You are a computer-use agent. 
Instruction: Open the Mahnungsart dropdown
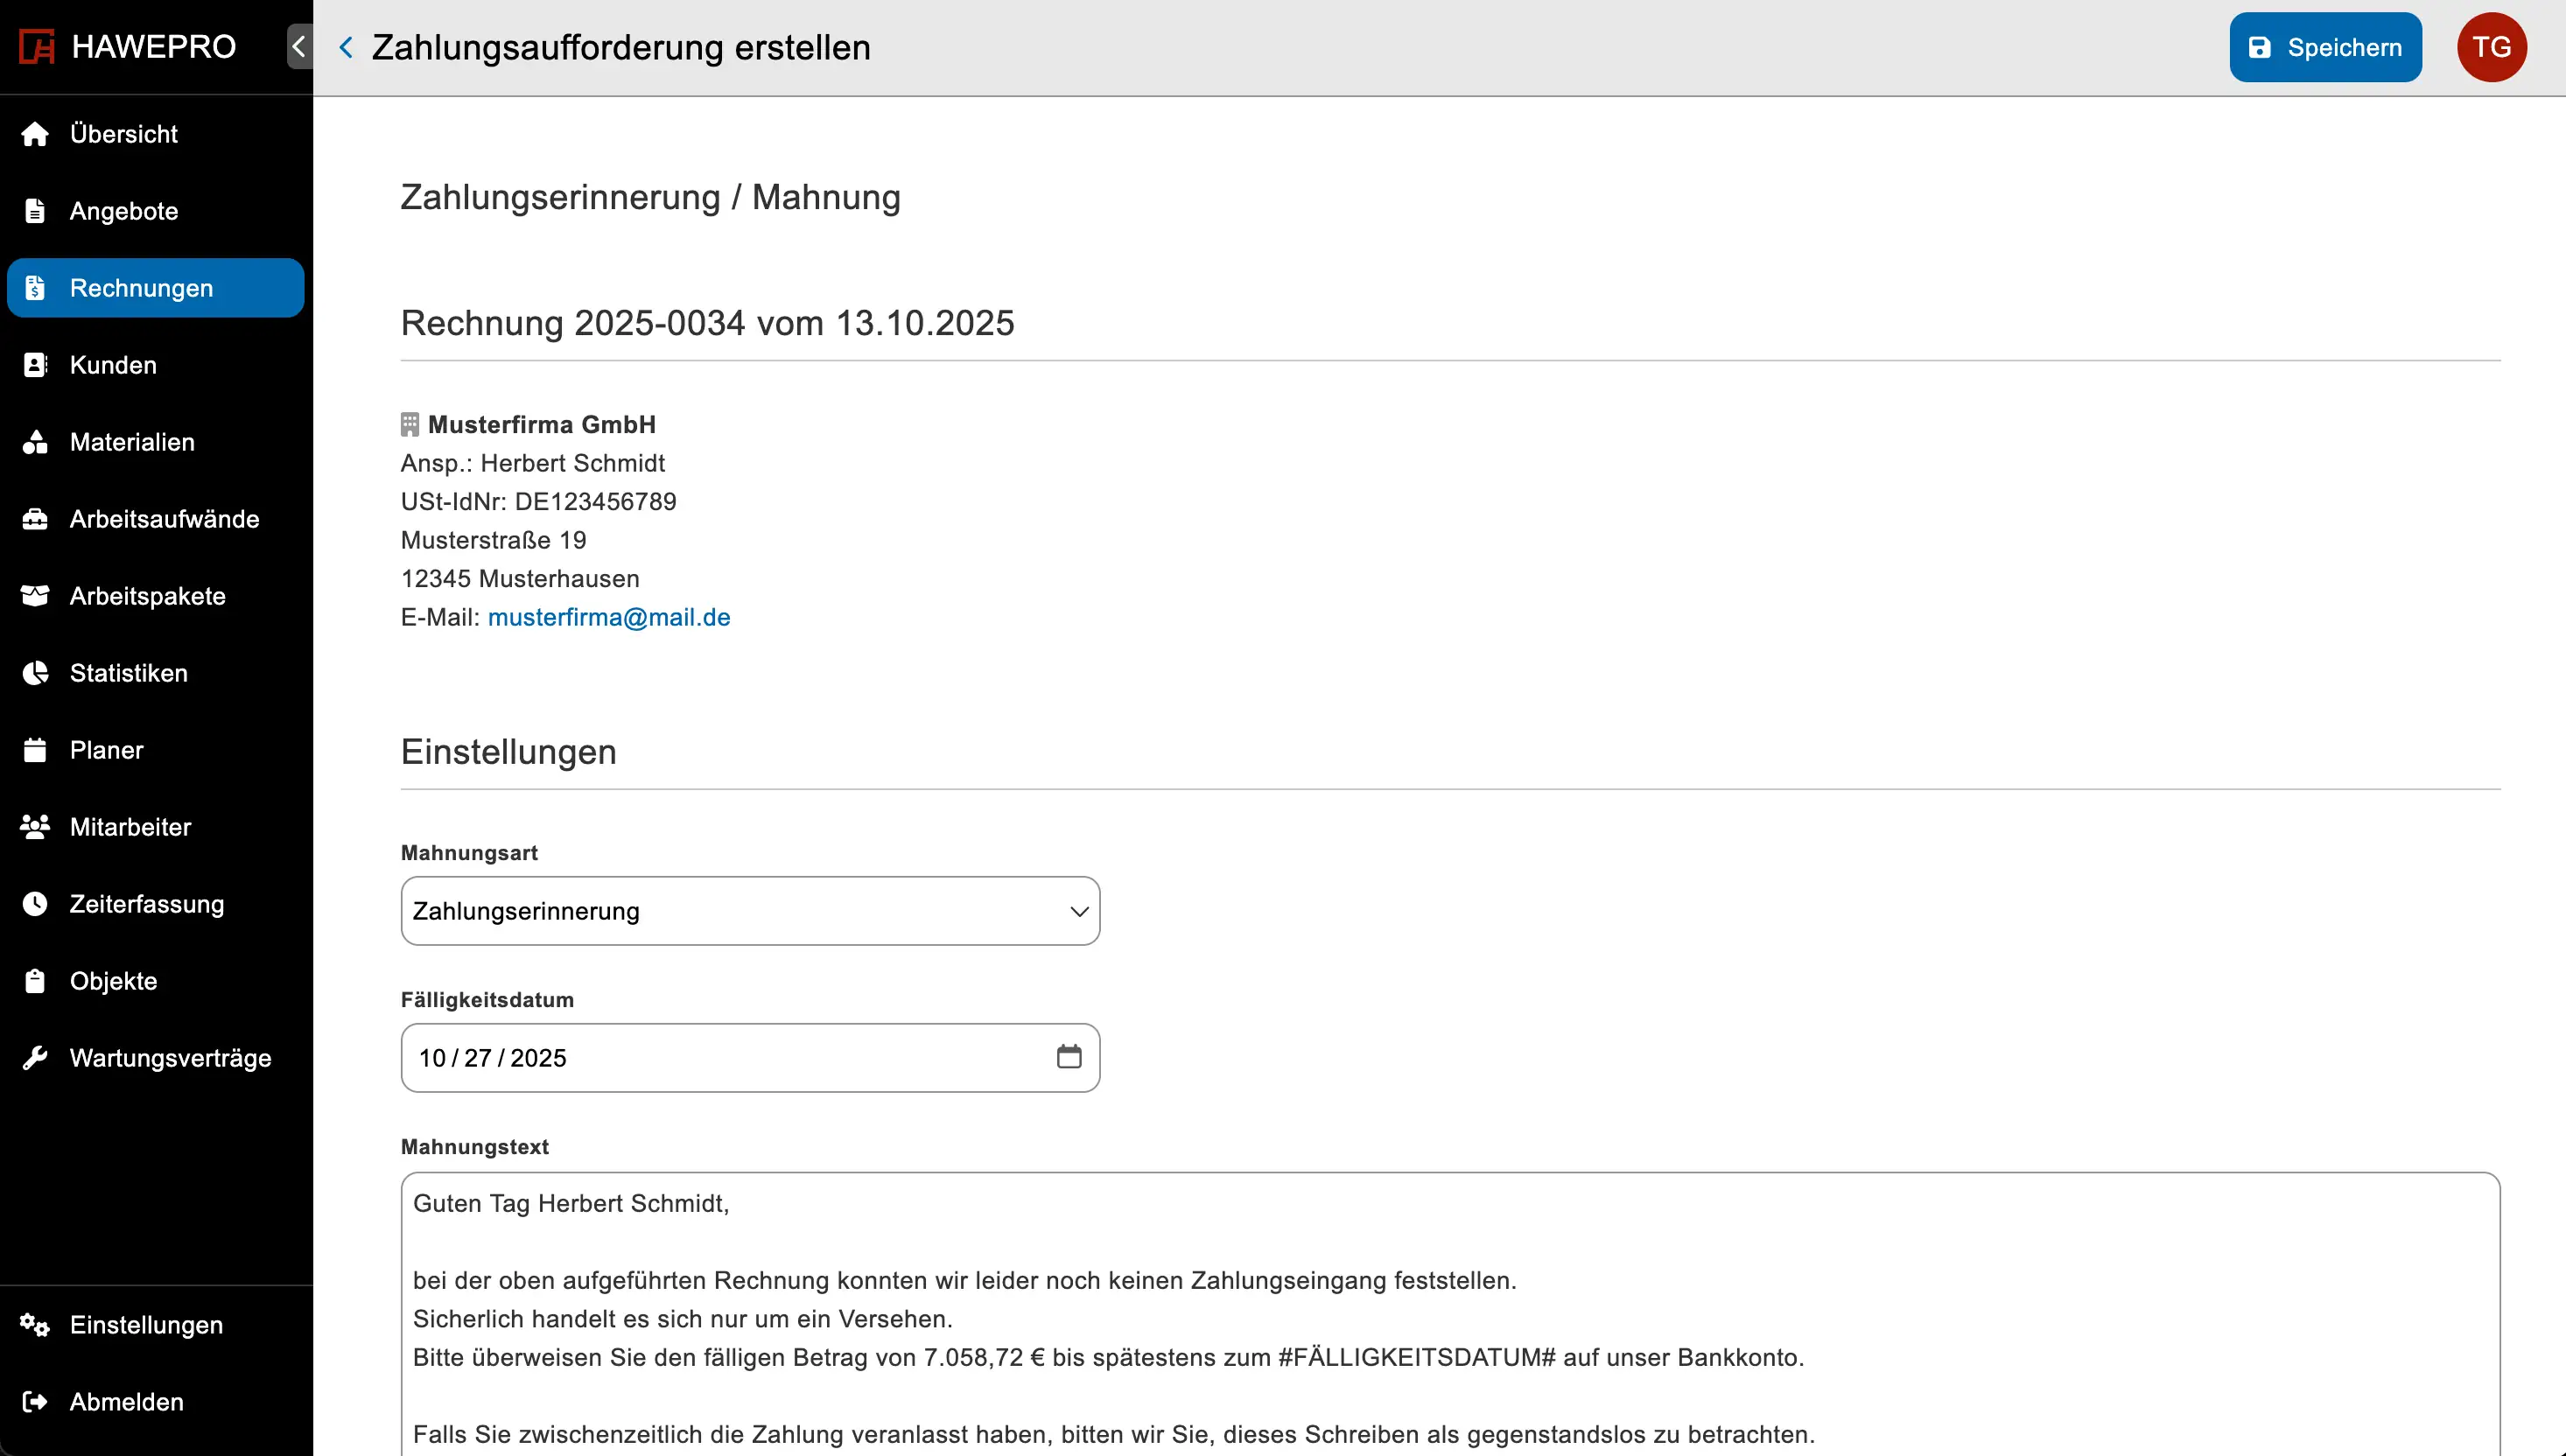(749, 911)
